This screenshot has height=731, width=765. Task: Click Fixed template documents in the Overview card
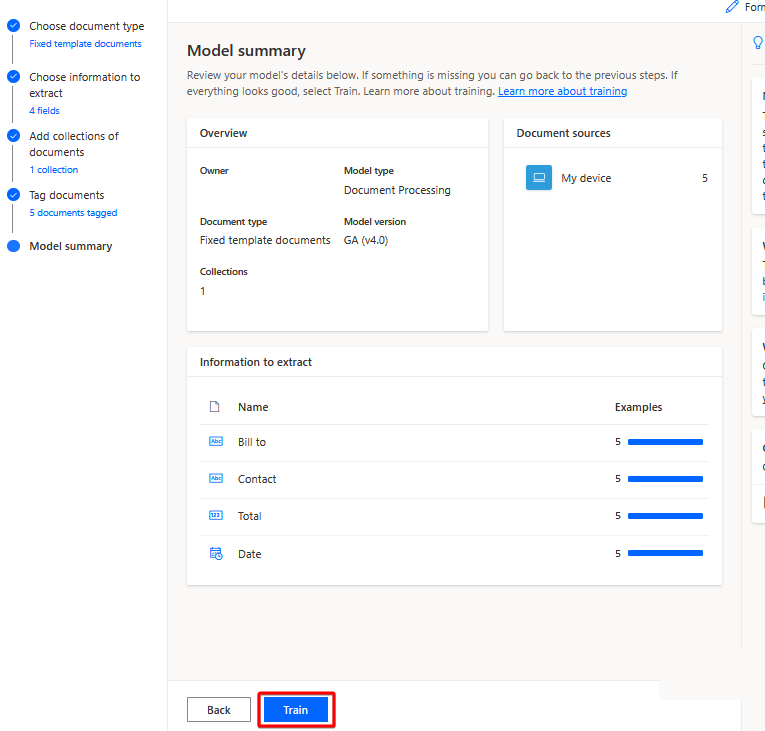[265, 240]
